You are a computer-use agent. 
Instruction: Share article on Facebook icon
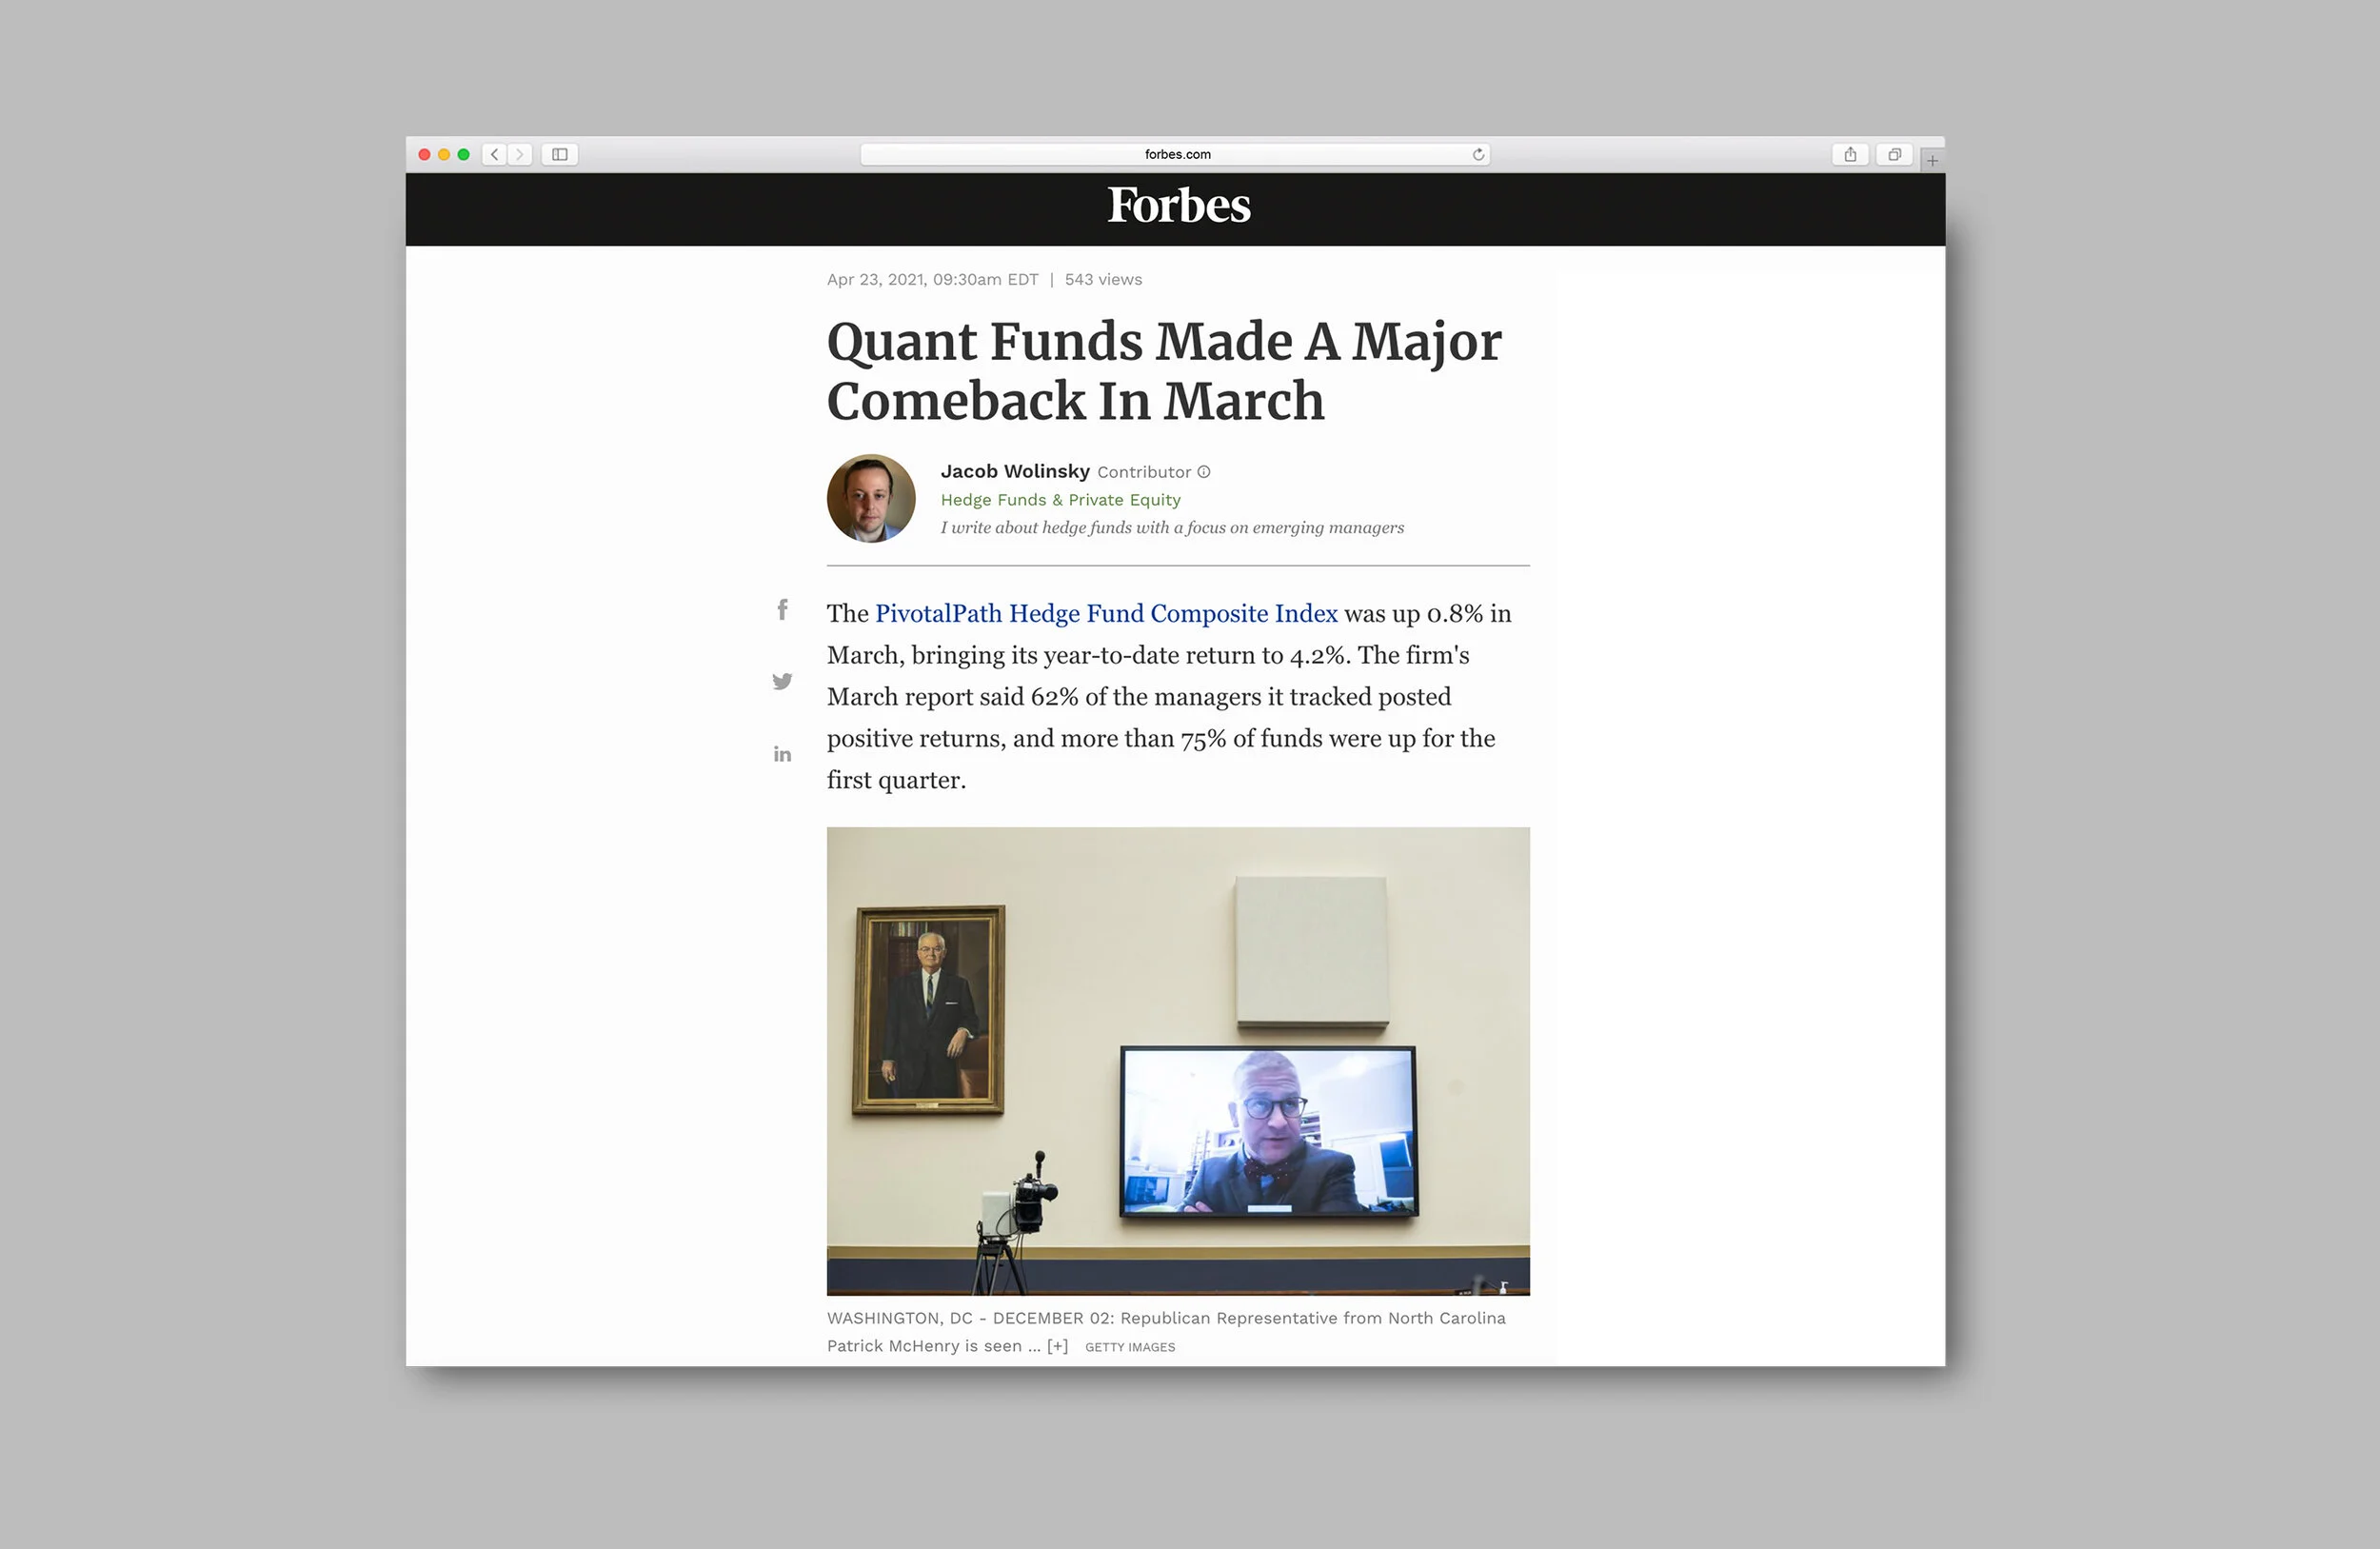[x=783, y=609]
